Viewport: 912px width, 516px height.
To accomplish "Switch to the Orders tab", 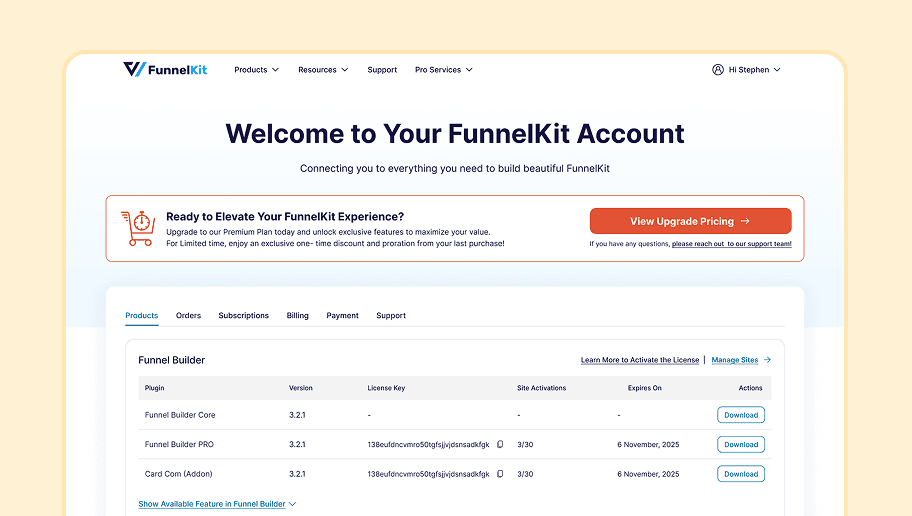I will pyautogui.click(x=188, y=315).
